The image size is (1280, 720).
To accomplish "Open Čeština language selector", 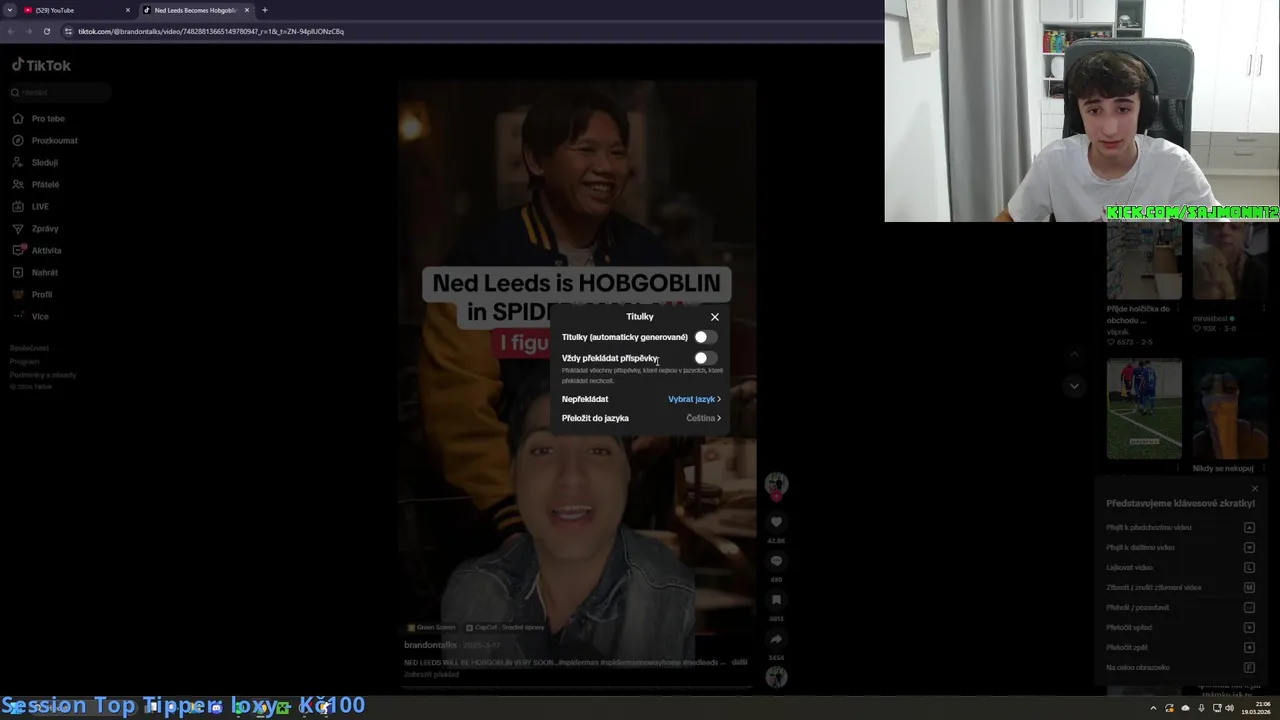I will 703,418.
